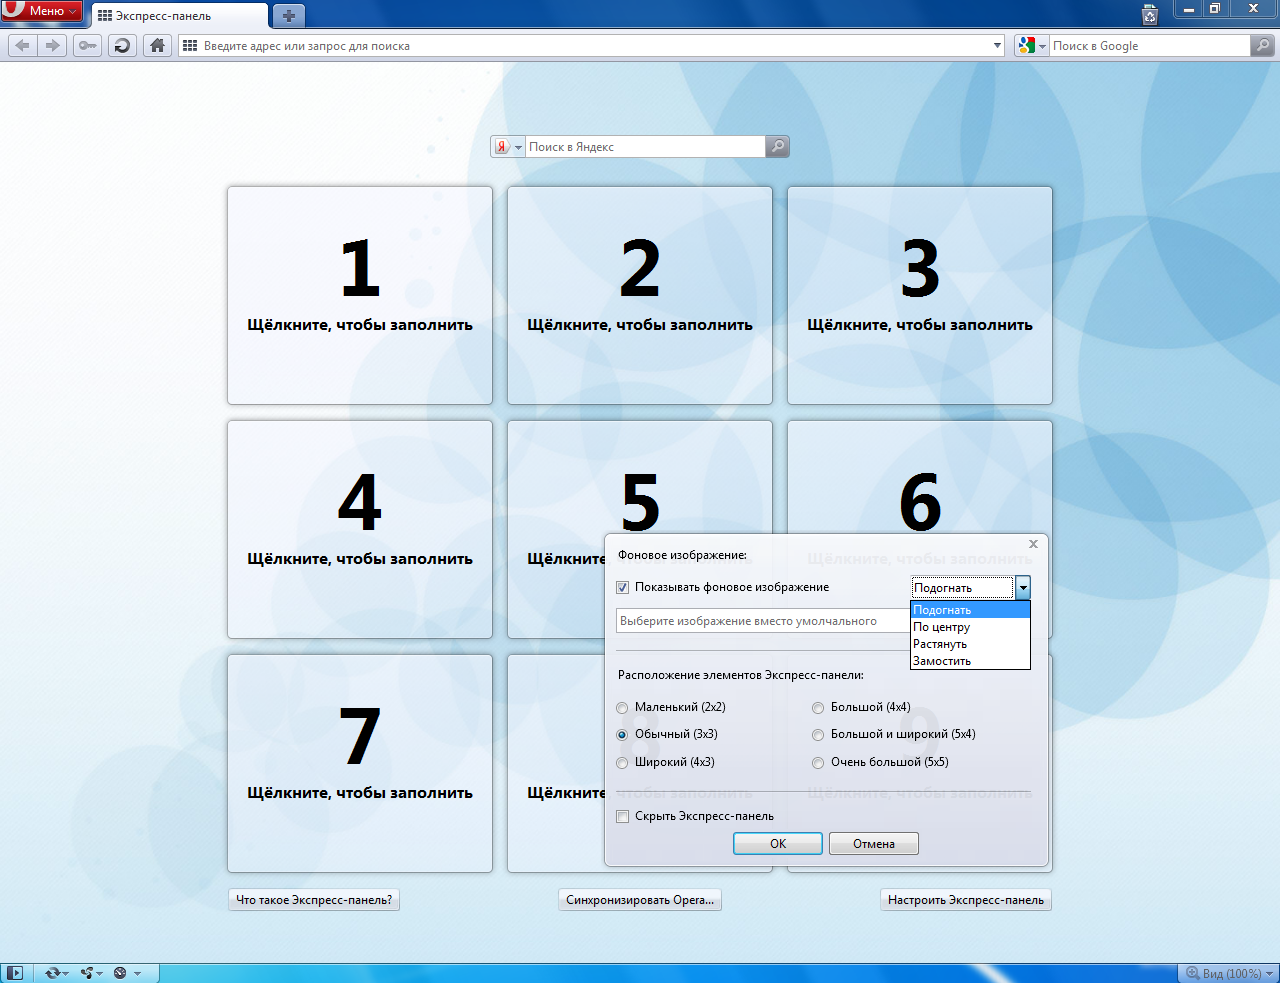The width and height of the screenshot is (1280, 983).
Task: Close the Speed Dial settings popup
Action: pos(1033,544)
